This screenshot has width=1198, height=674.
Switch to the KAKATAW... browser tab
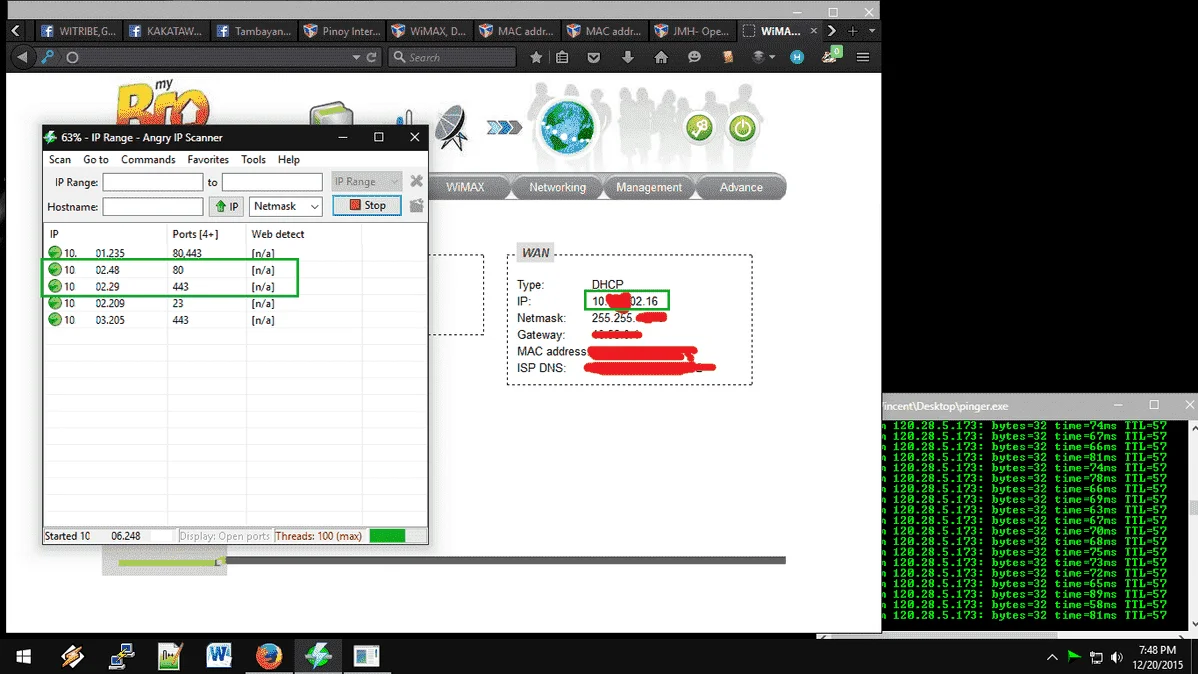pyautogui.click(x=166, y=31)
